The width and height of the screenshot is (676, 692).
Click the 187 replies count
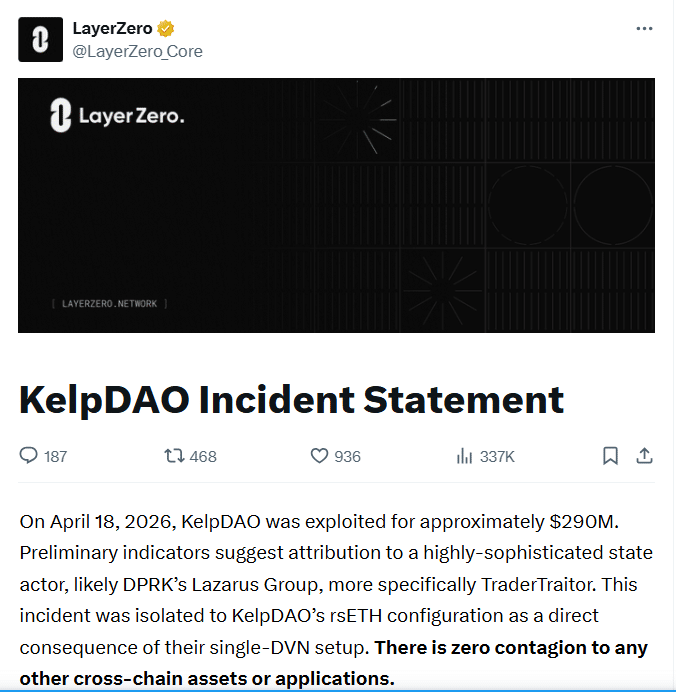[x=56, y=457]
